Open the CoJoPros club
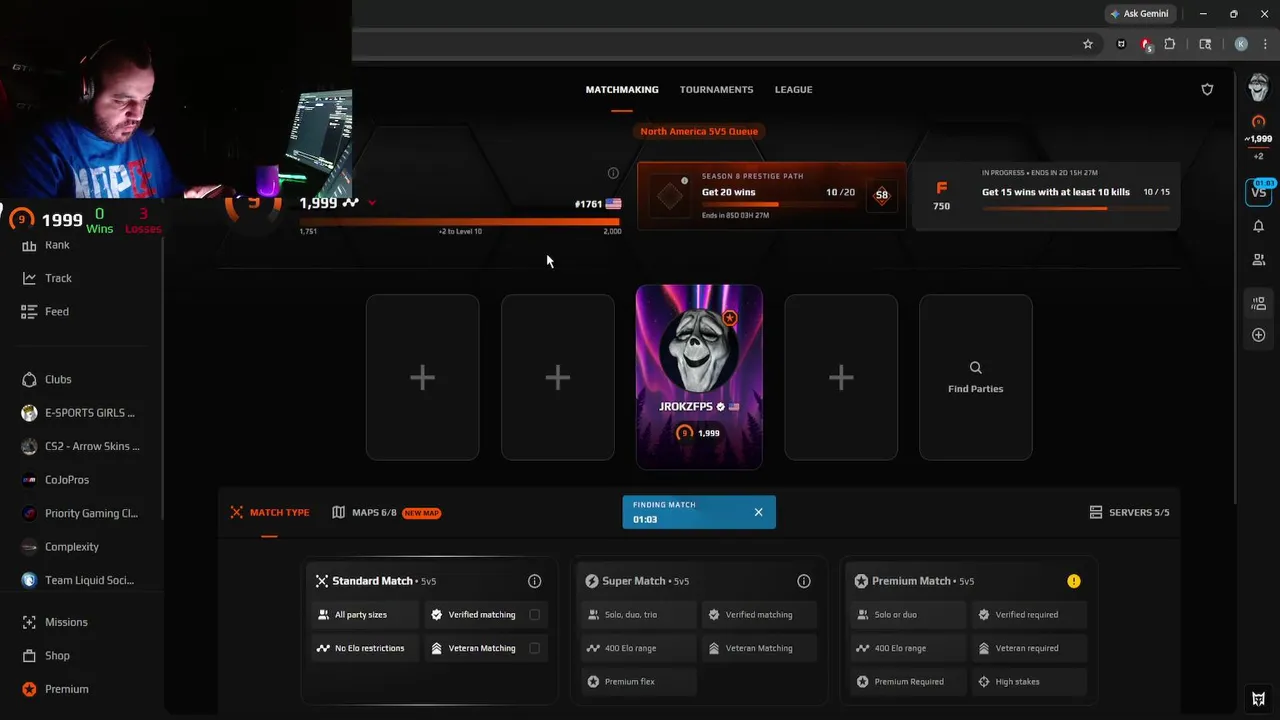The image size is (1280, 720). 55,479
